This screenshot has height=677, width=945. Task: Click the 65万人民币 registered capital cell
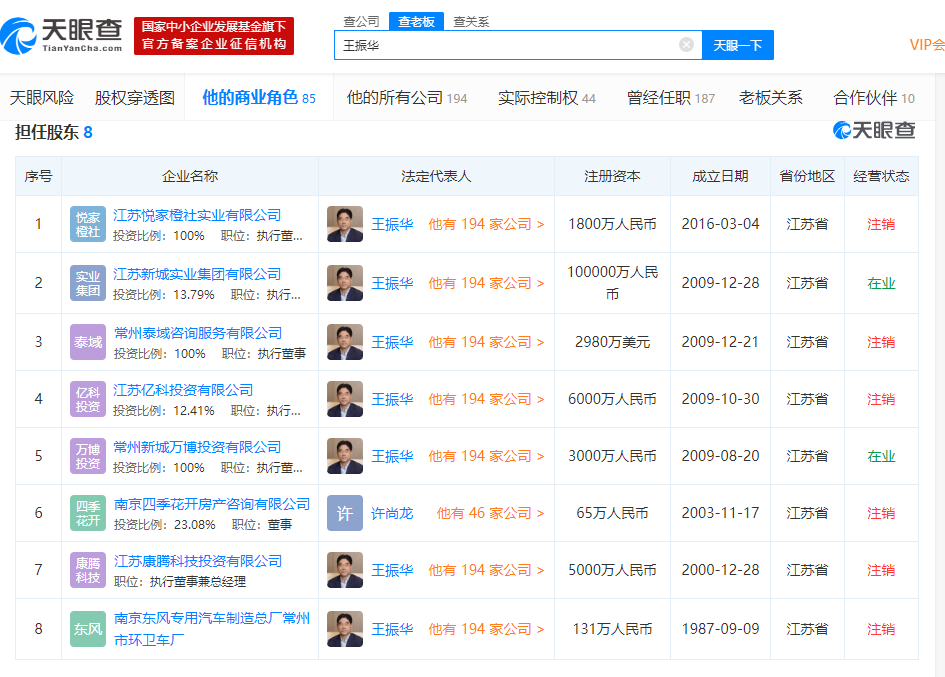[612, 513]
